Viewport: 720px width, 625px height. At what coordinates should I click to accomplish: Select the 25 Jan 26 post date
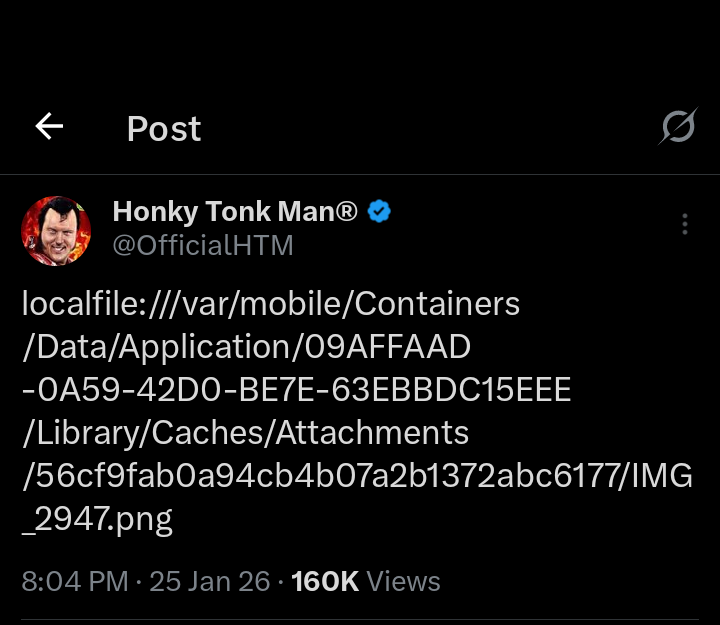click(209, 581)
